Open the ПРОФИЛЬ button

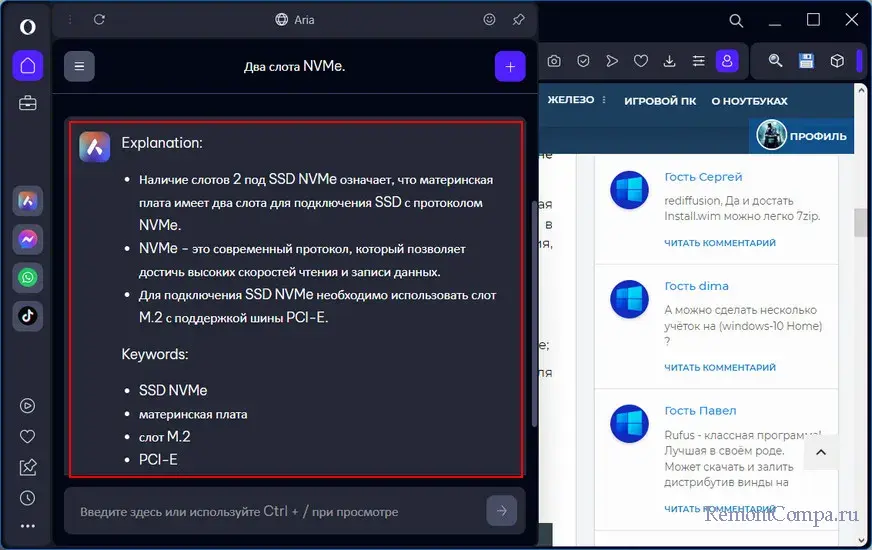coord(803,136)
